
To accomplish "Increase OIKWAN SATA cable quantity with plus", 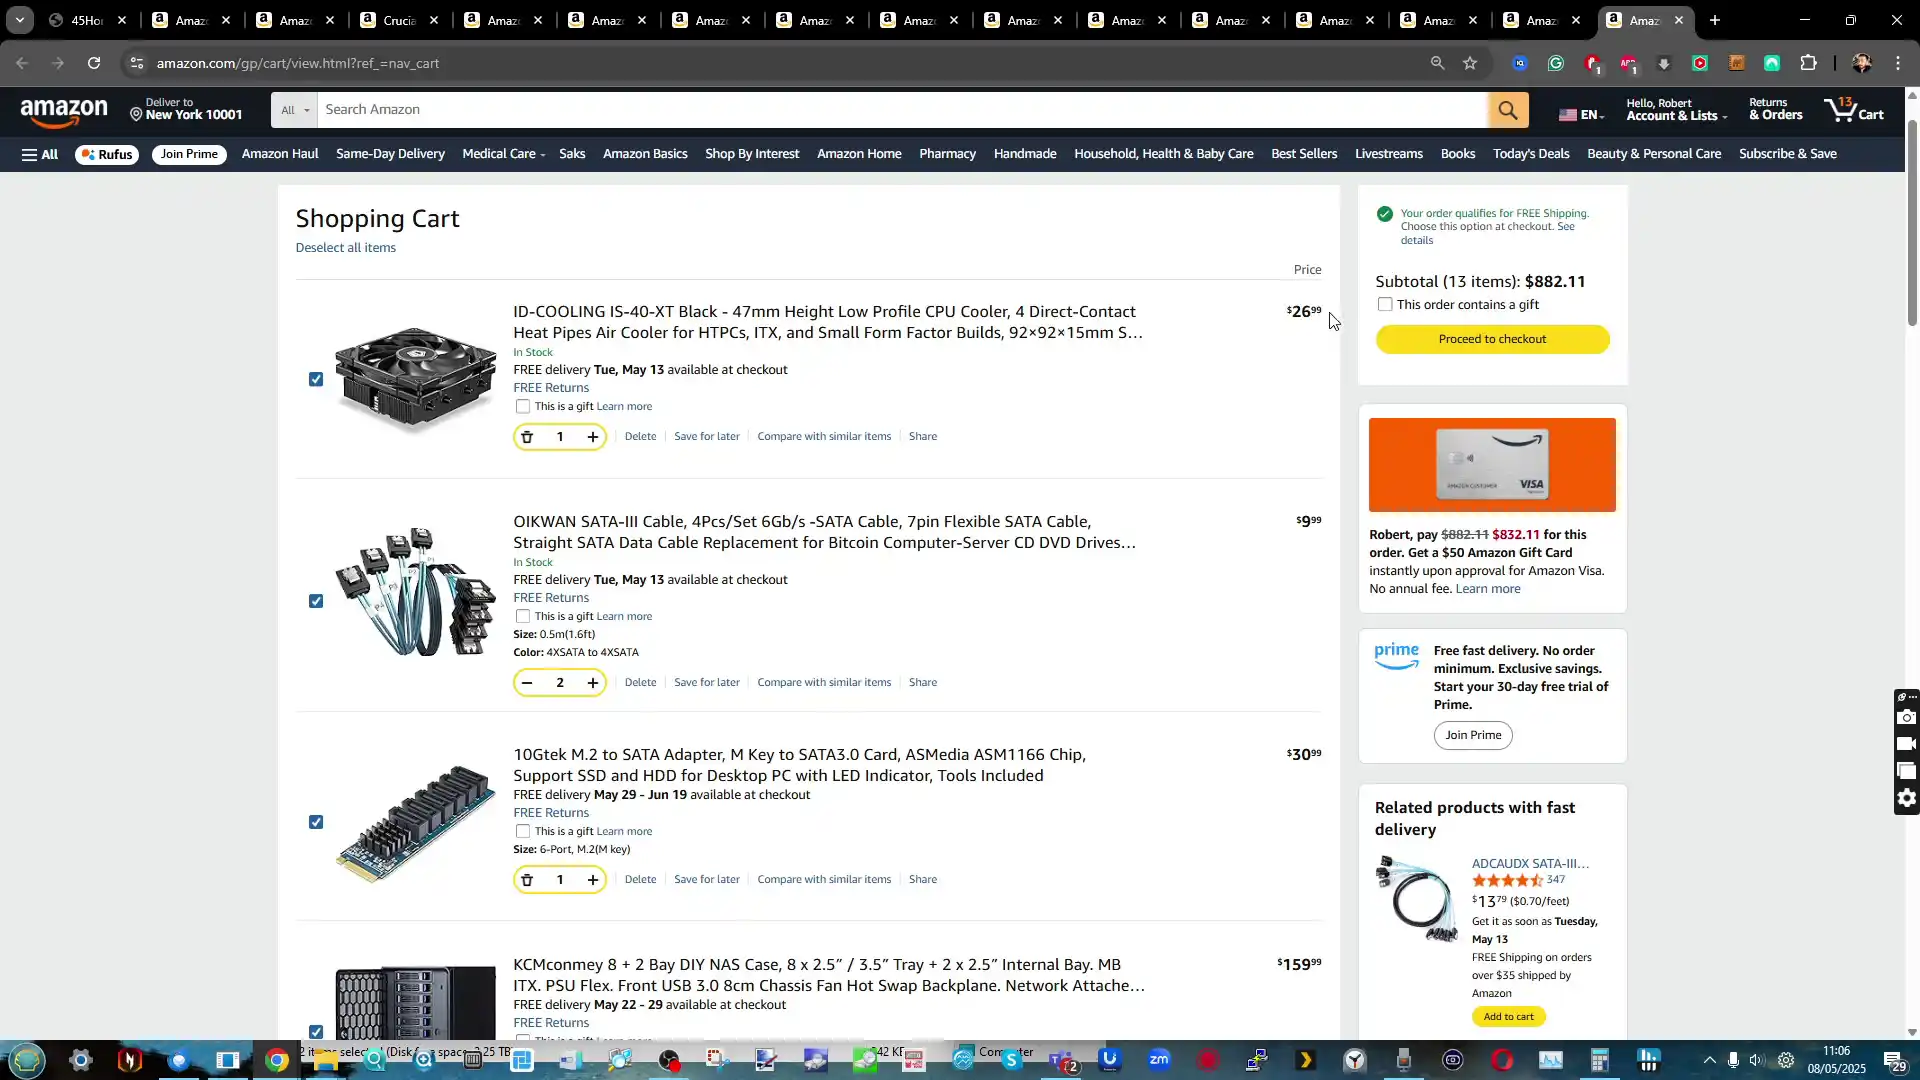I will [593, 683].
